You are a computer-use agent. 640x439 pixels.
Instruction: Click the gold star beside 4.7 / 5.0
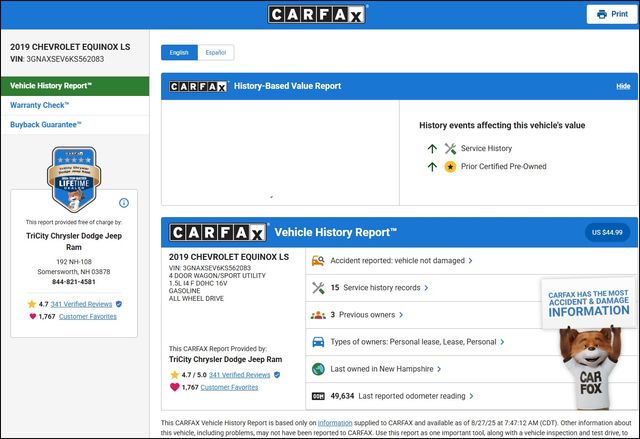coord(175,375)
